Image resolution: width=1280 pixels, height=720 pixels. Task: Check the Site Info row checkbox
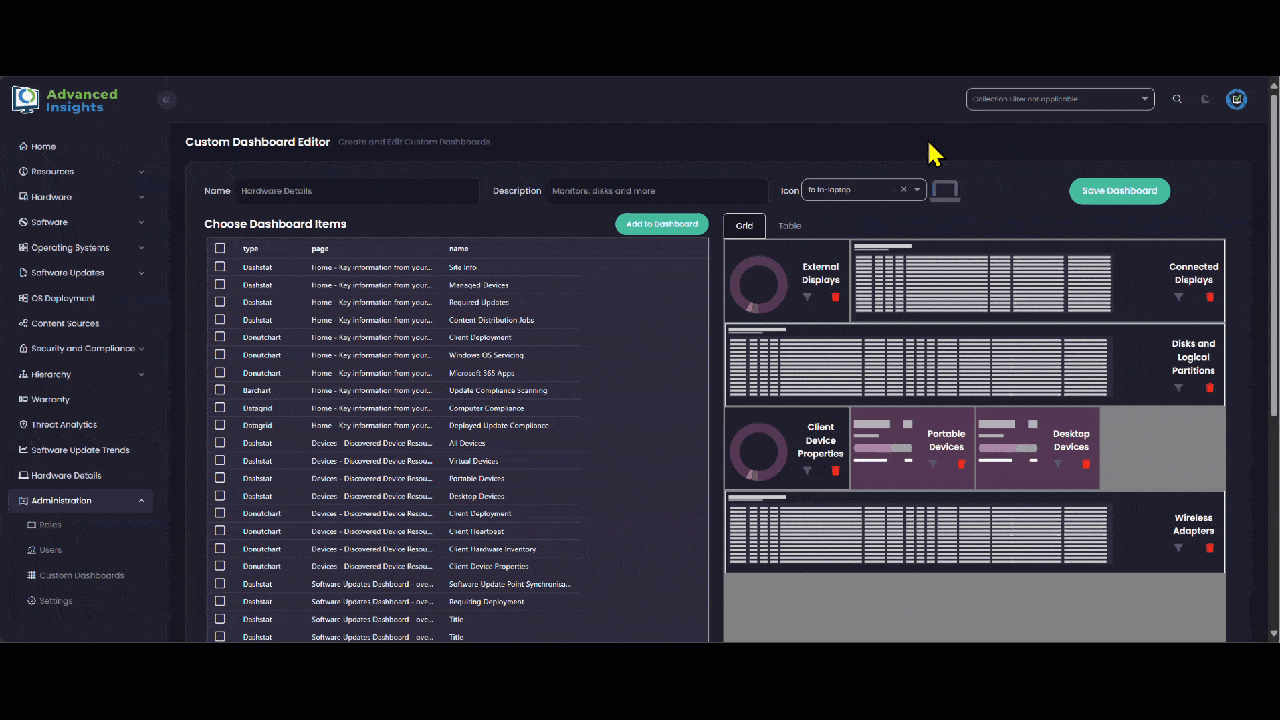click(x=220, y=267)
